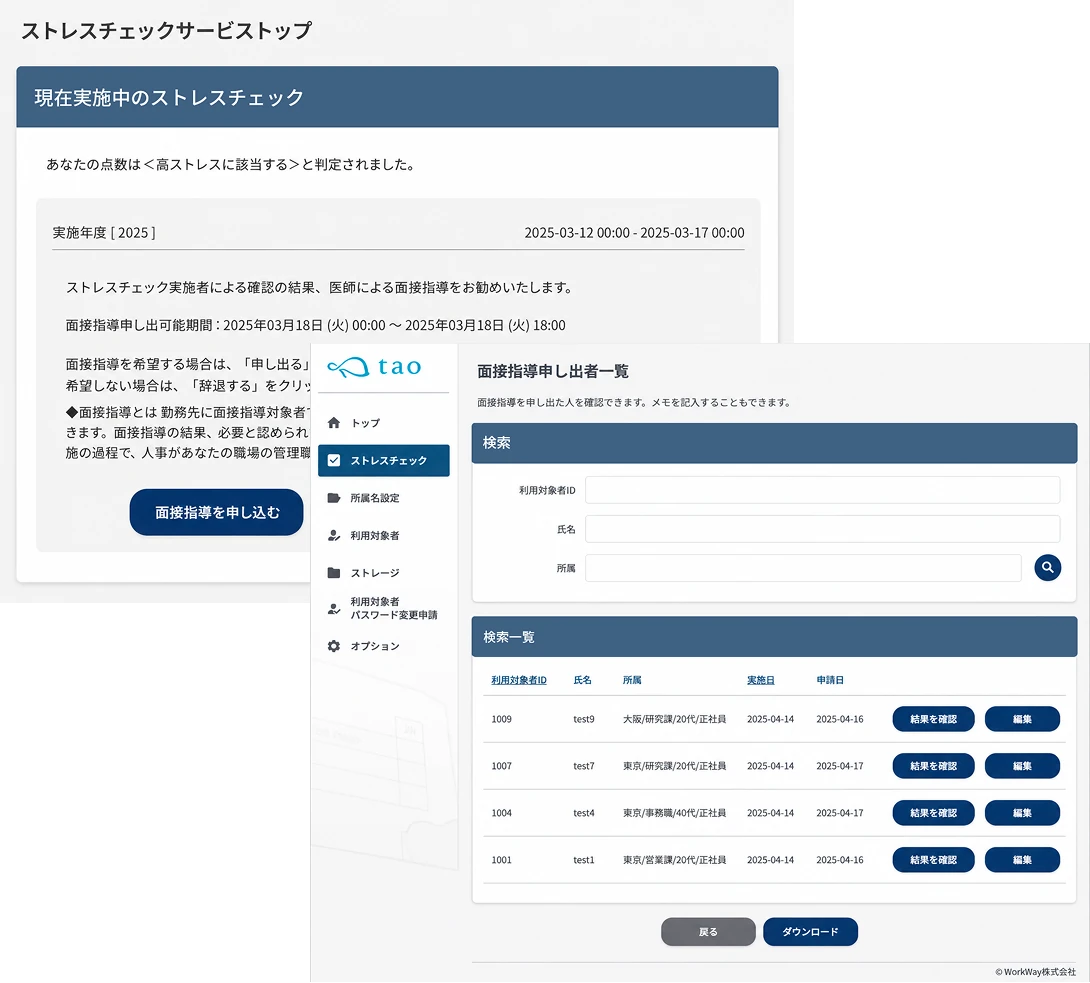Click the gear icon beside オプション
Image resolution: width=1090 pixels, height=983 pixels.
pos(334,646)
